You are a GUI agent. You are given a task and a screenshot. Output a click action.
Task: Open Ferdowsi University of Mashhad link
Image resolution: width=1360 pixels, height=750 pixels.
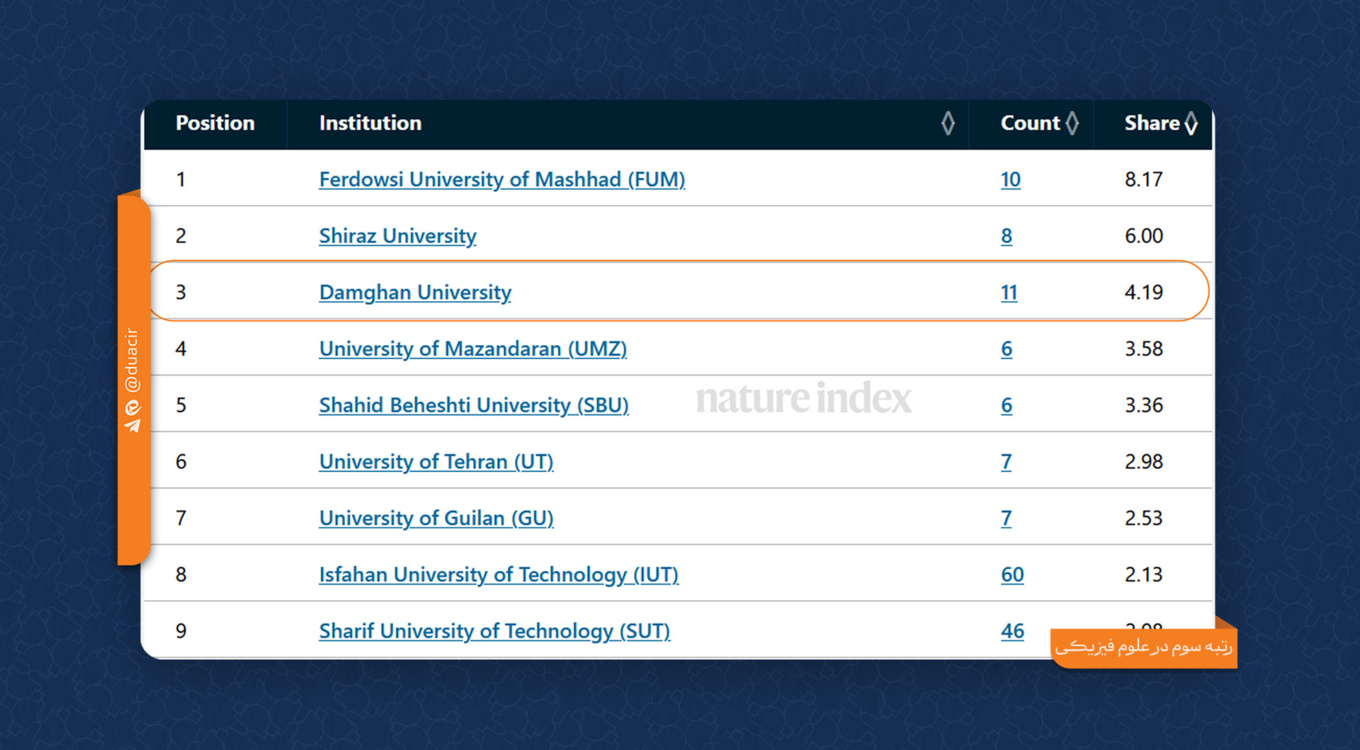pyautogui.click(x=501, y=180)
